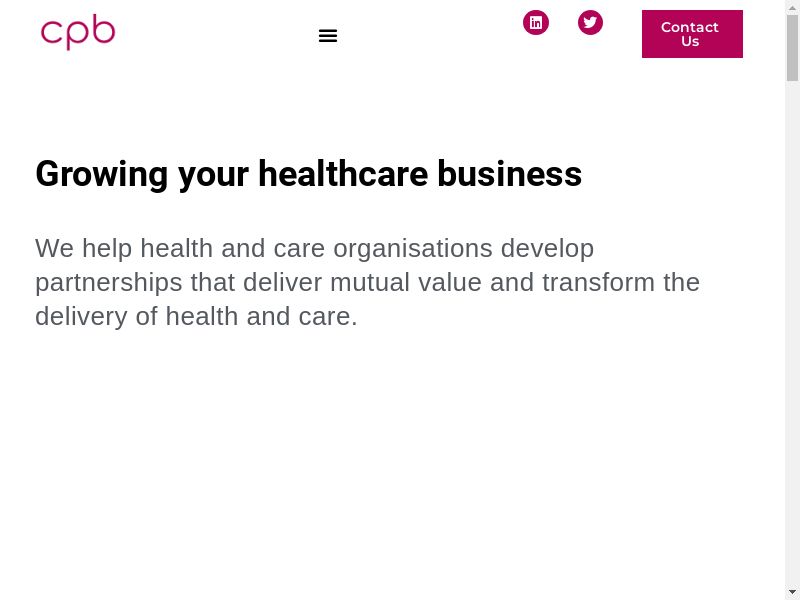Click the word 'develop' in the paragraph
The width and height of the screenshot is (800, 600).
[547, 248]
